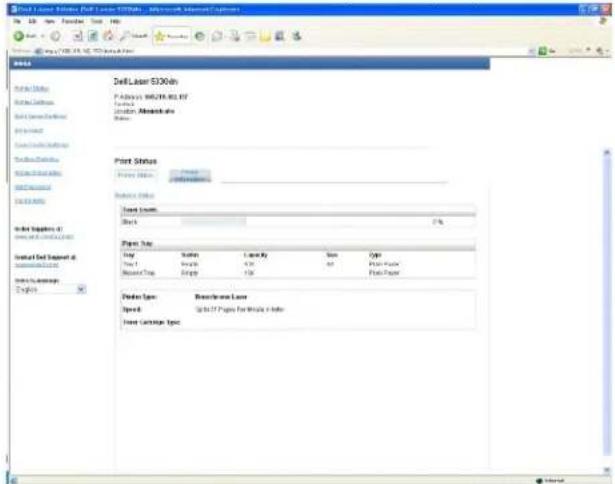Click the Home toolbar icon
Screen dimensions: 615x484
tap(108, 36)
